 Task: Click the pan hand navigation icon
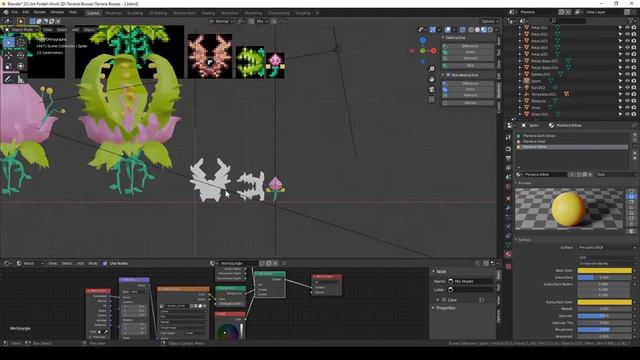point(431,79)
